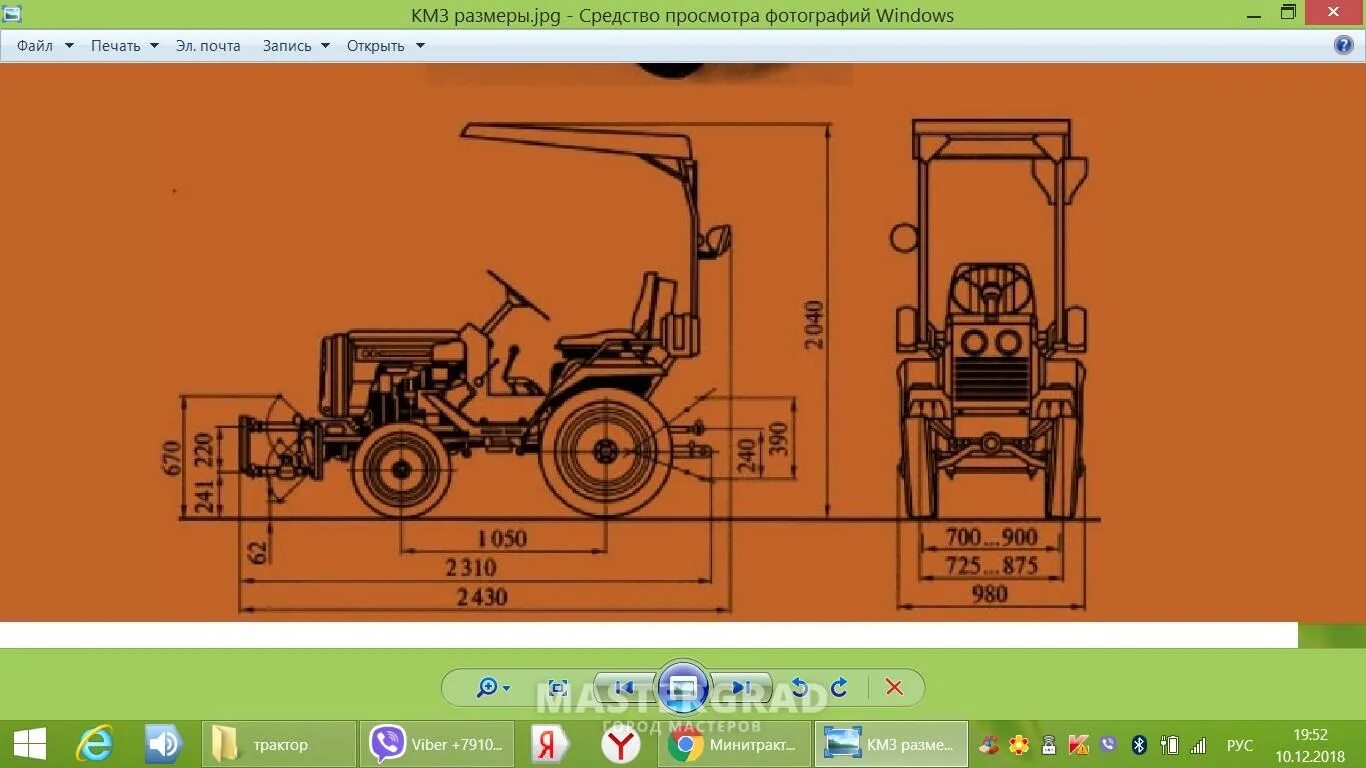Click the photo viewer title bar icon
1366x768 pixels.
[x=12, y=14]
